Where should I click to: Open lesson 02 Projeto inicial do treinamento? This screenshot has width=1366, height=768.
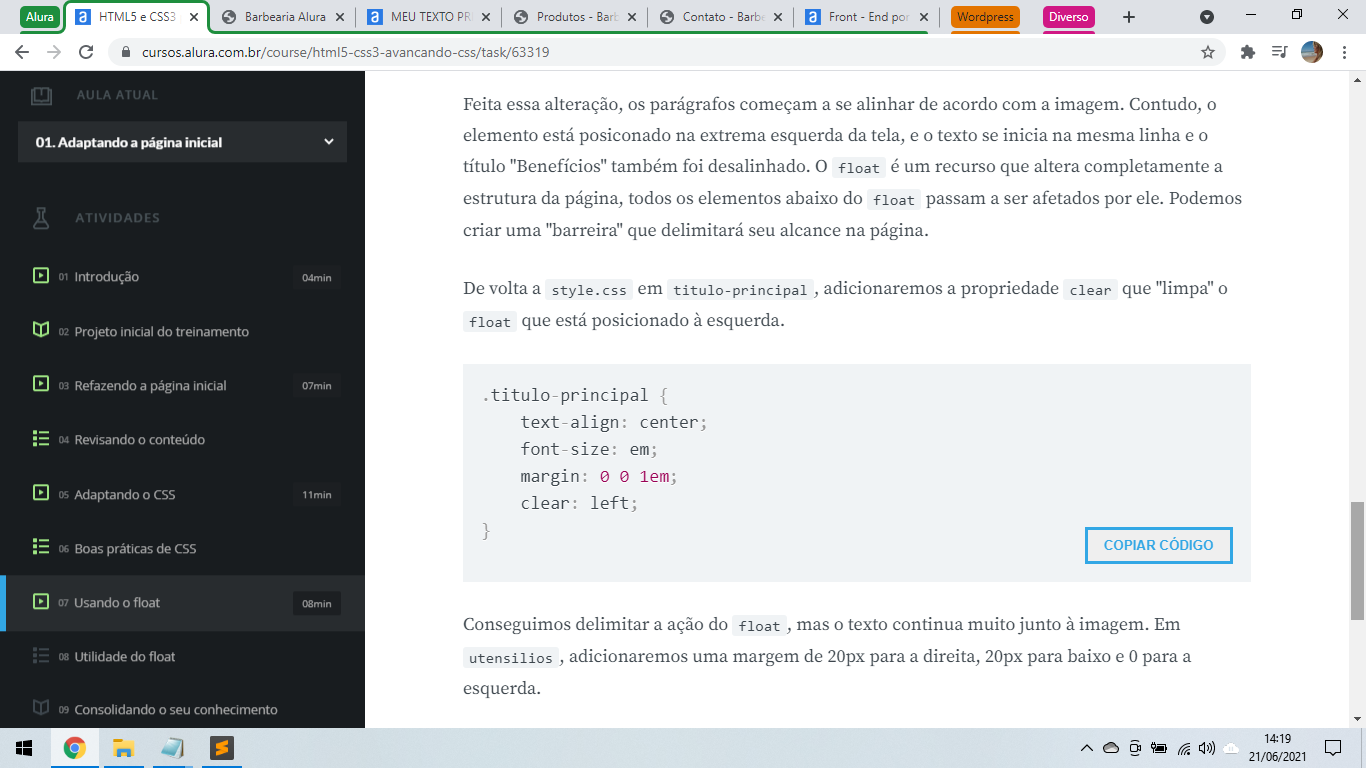tap(182, 331)
